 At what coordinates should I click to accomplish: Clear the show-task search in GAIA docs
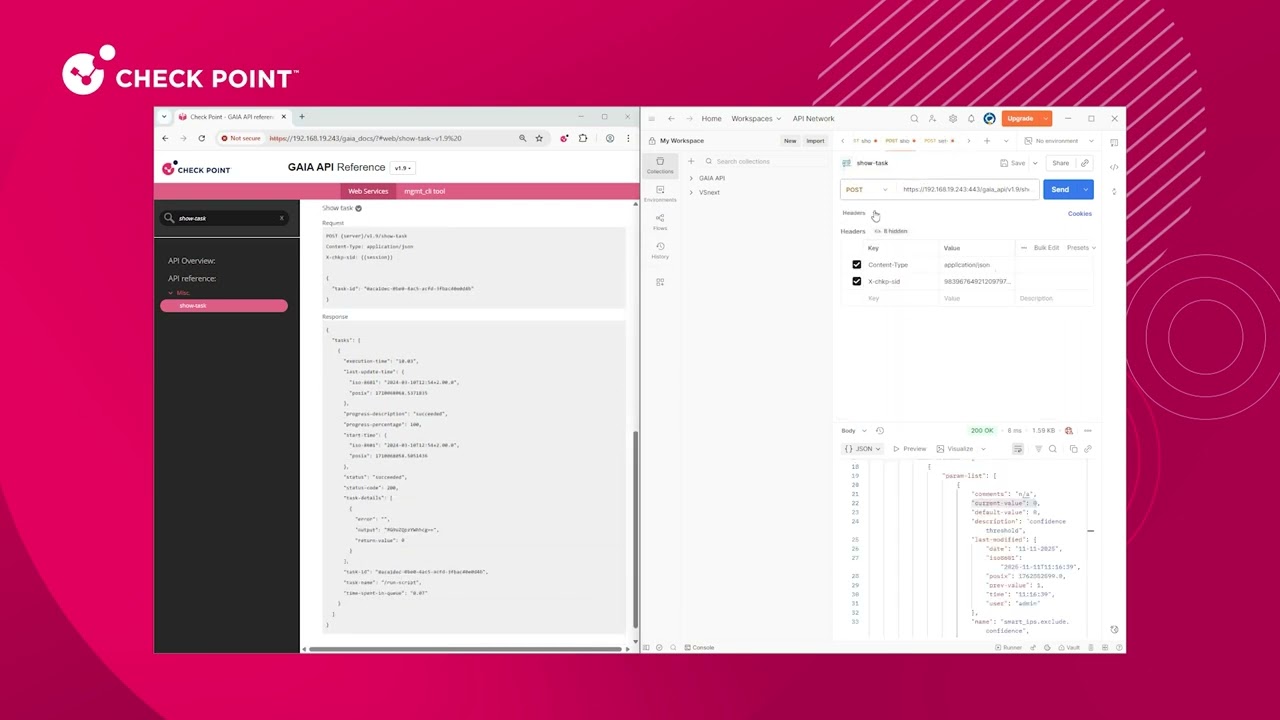pyautogui.click(x=281, y=218)
